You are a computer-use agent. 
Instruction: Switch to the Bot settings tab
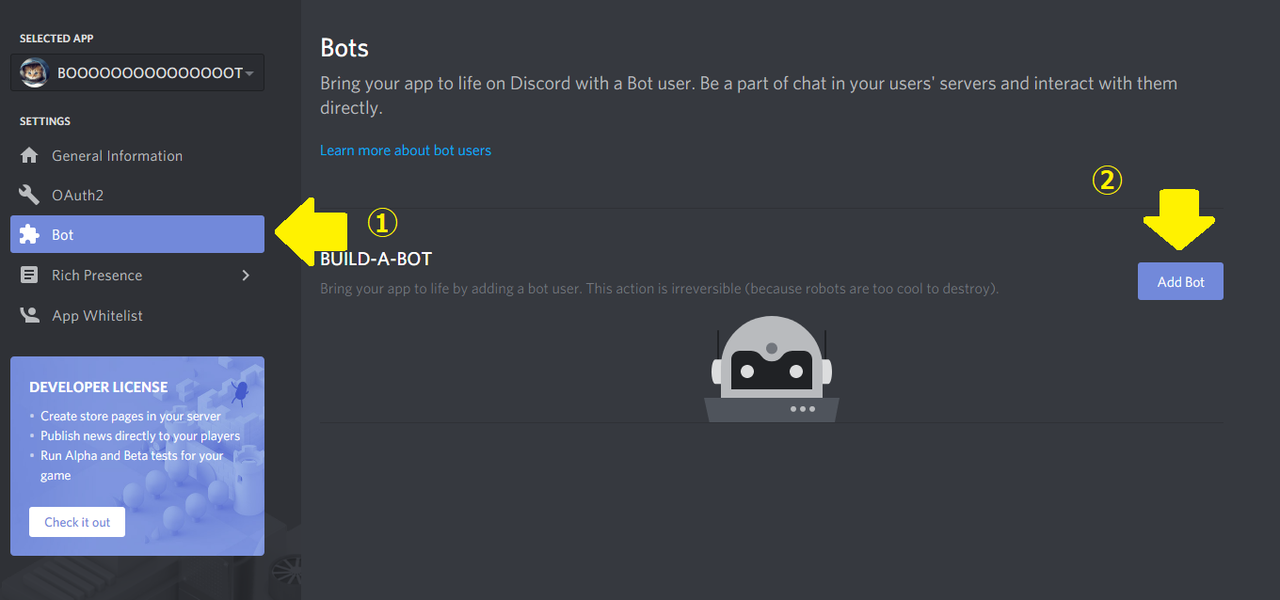tap(63, 234)
